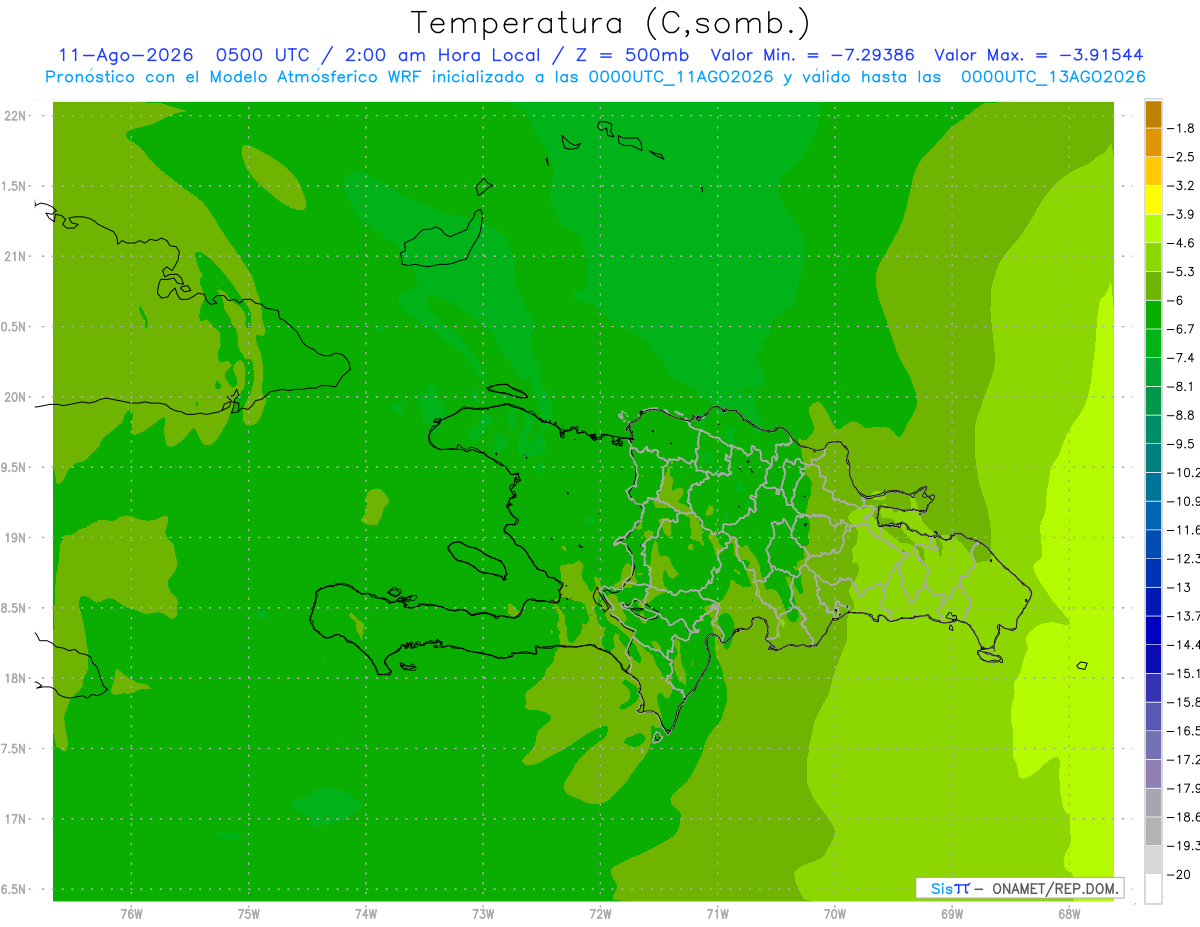Click the title 'Temperatura (C,somb.)'
The width and height of the screenshot is (1200, 927).
[611, 23]
